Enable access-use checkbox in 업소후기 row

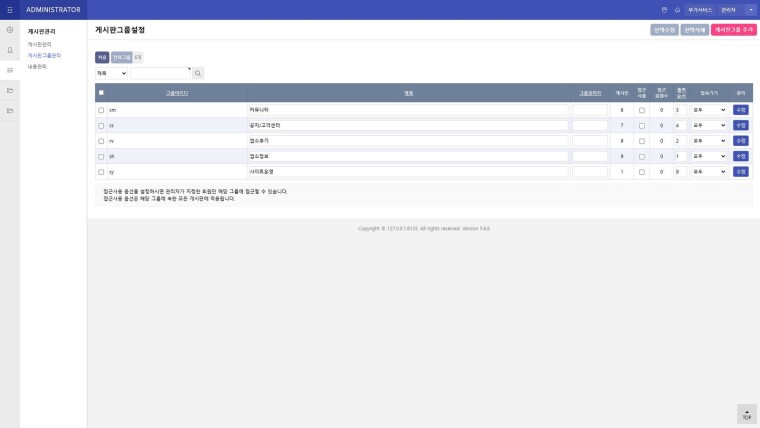(642, 141)
